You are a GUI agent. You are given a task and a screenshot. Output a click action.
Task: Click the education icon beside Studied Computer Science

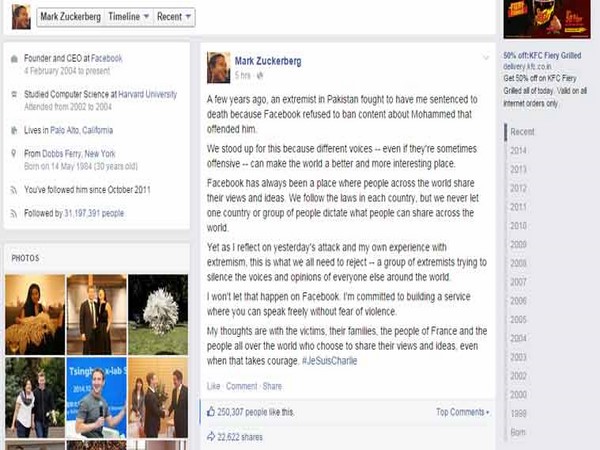[x=14, y=94]
